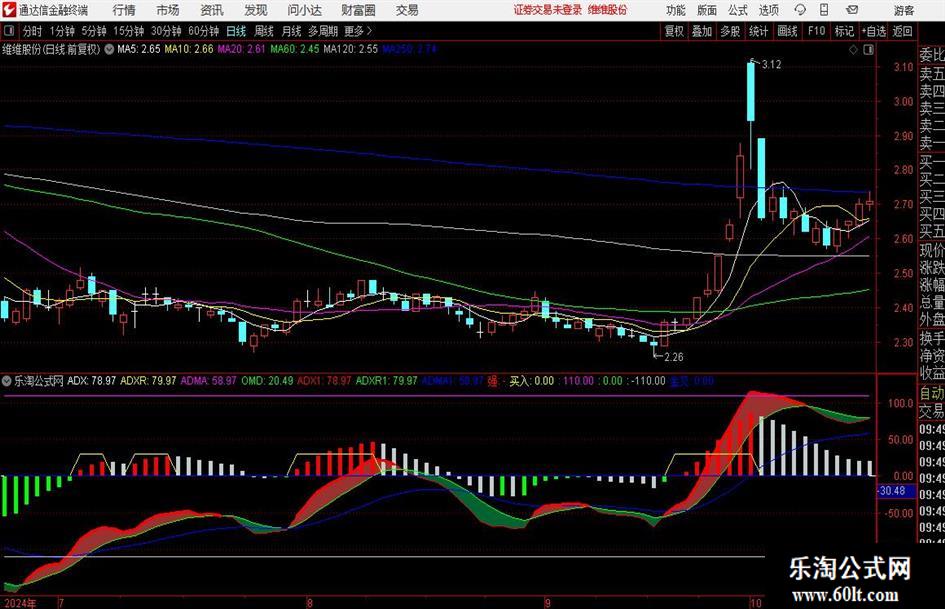Click the 标记 mark toolbar button

844,31
